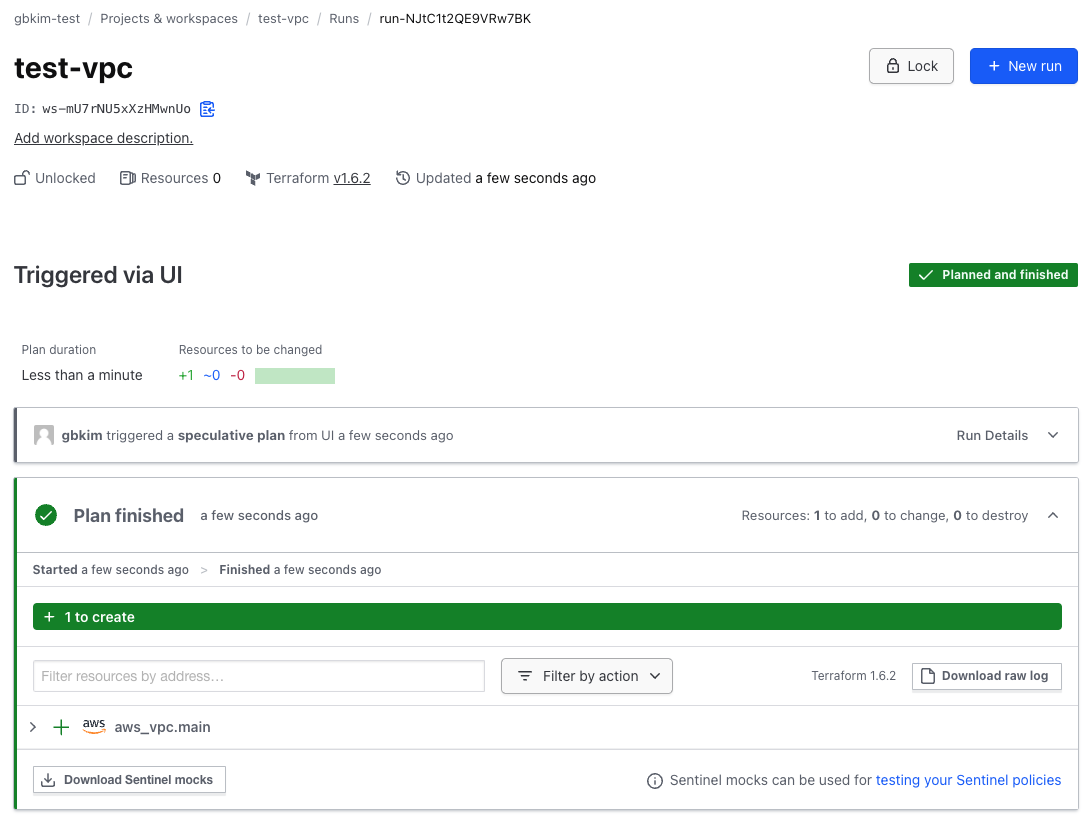Copy the workspace ID icon

207,109
